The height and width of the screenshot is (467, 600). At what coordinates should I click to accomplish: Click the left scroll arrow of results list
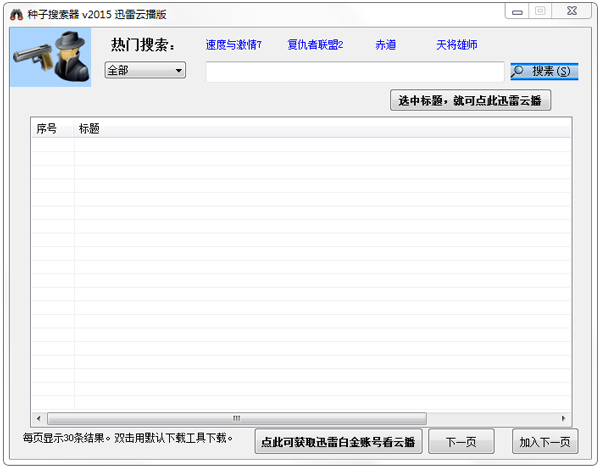coord(38,418)
